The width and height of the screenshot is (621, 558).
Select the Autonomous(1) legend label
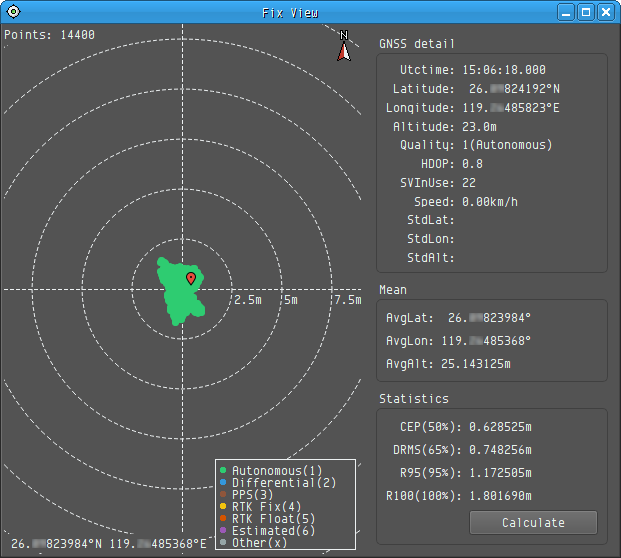point(277,470)
